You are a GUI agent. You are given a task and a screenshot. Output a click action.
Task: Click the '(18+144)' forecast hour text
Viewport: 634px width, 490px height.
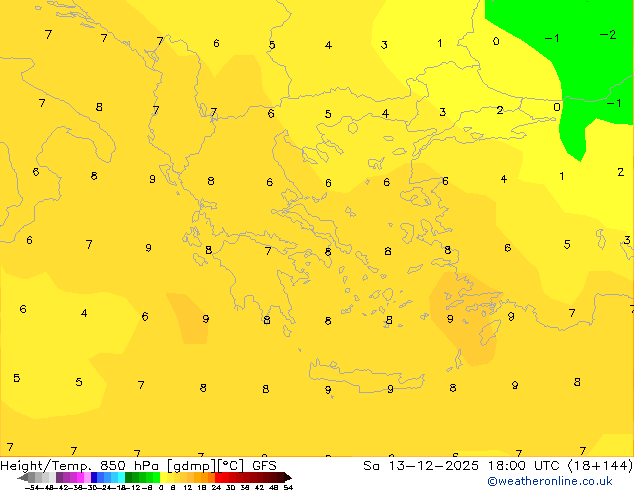pyautogui.click(x=600, y=465)
